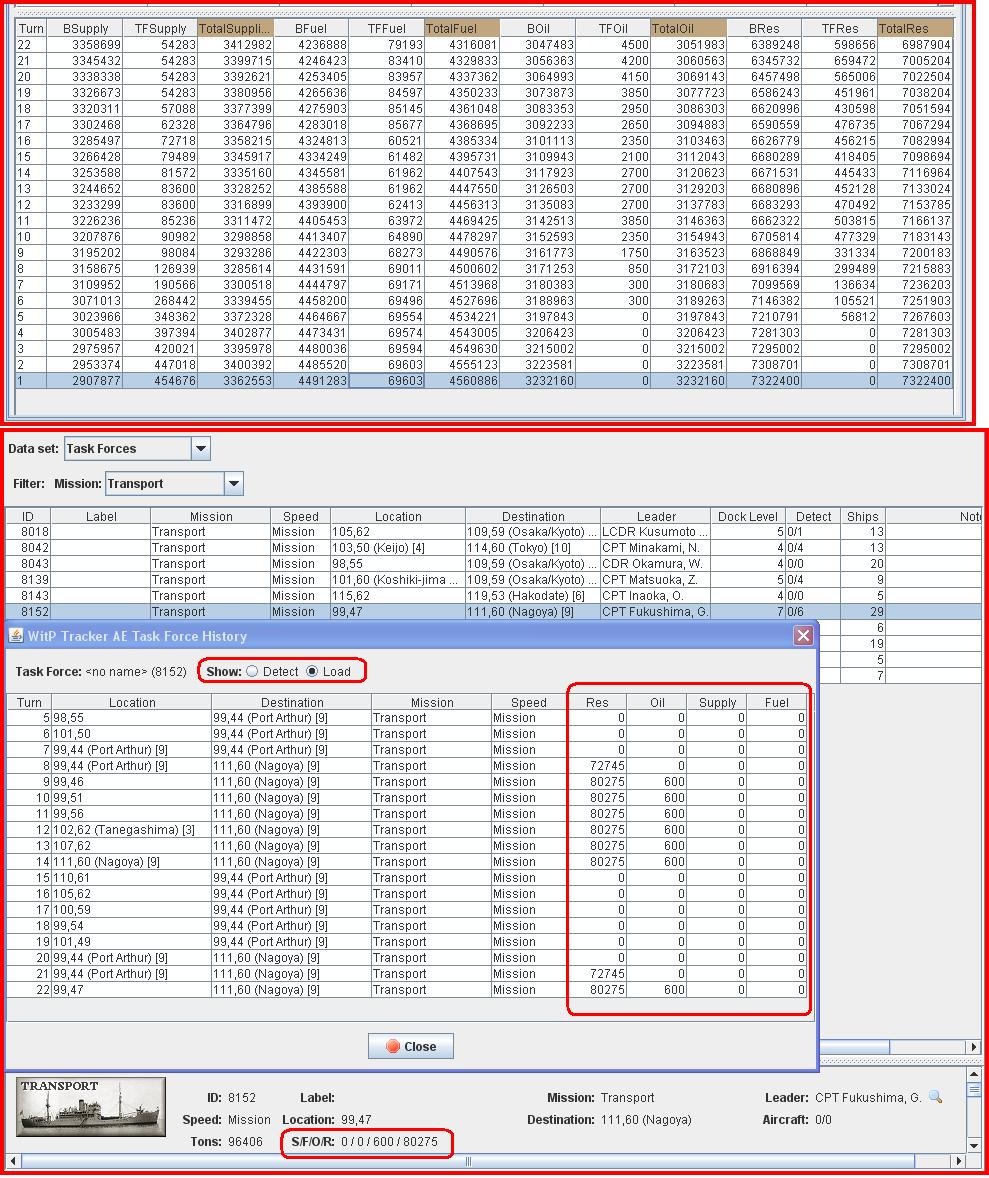Select task force 8018 row

494,532
